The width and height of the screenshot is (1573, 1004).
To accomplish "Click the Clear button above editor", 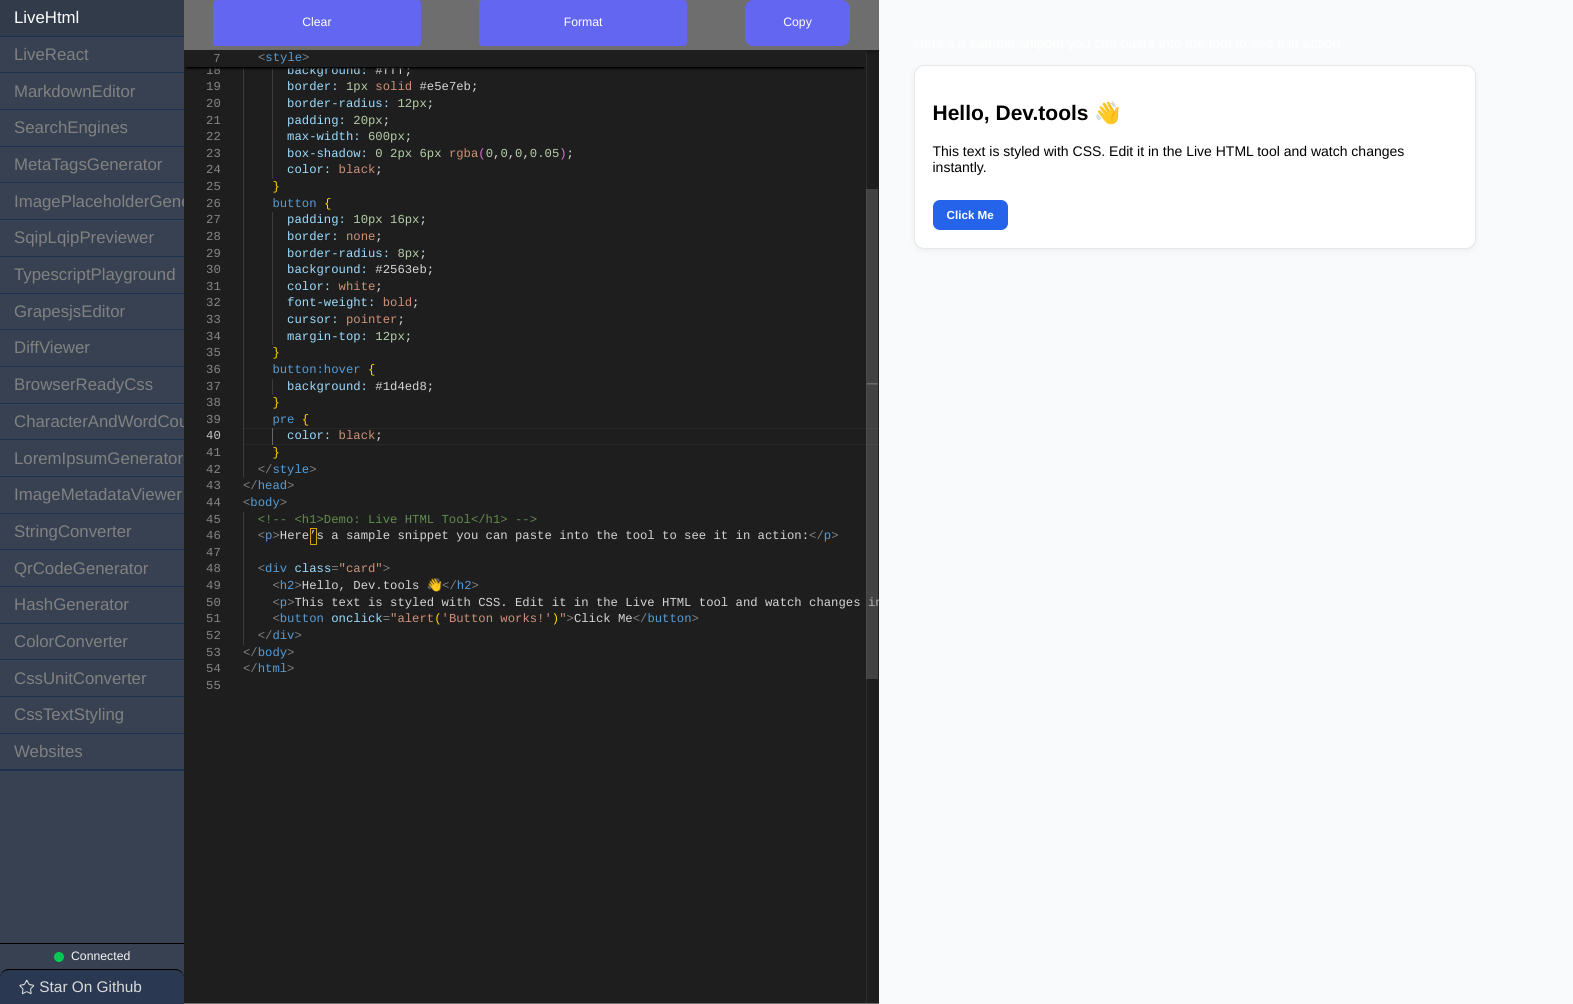I will (x=317, y=22).
